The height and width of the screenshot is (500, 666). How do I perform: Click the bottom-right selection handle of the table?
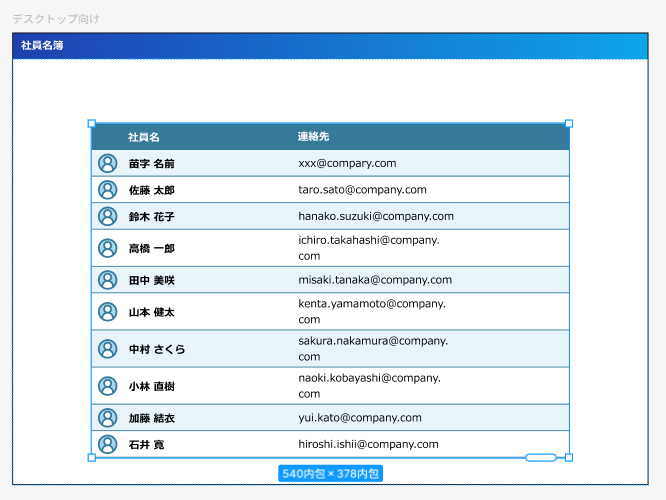coord(569,458)
